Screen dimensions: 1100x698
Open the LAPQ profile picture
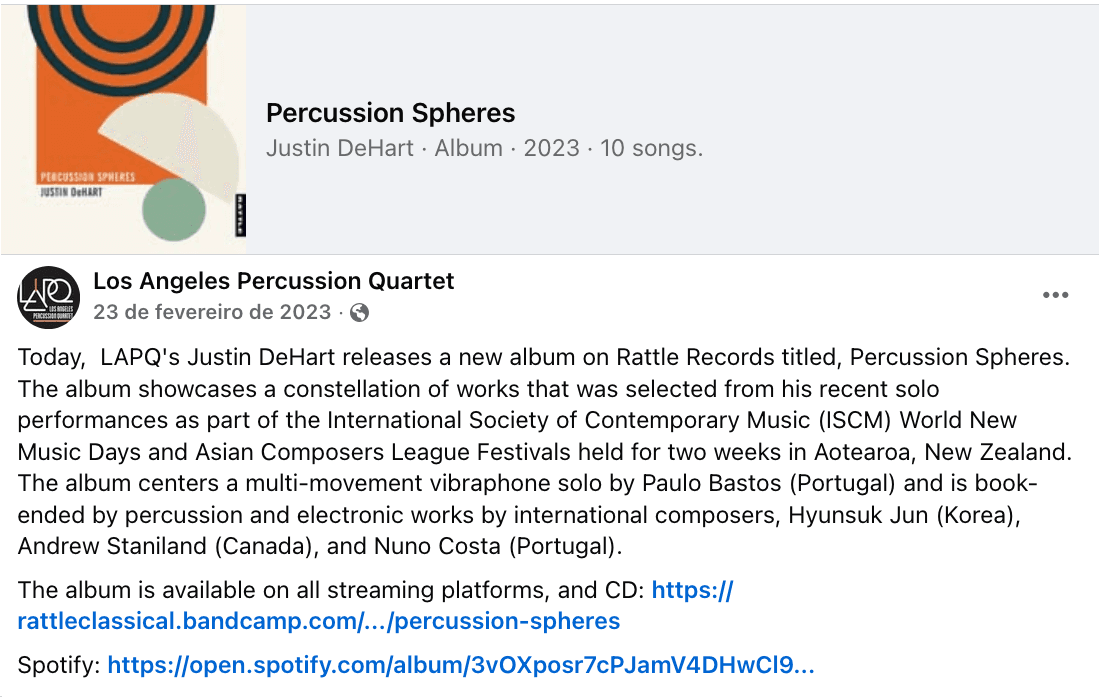tap(47, 297)
